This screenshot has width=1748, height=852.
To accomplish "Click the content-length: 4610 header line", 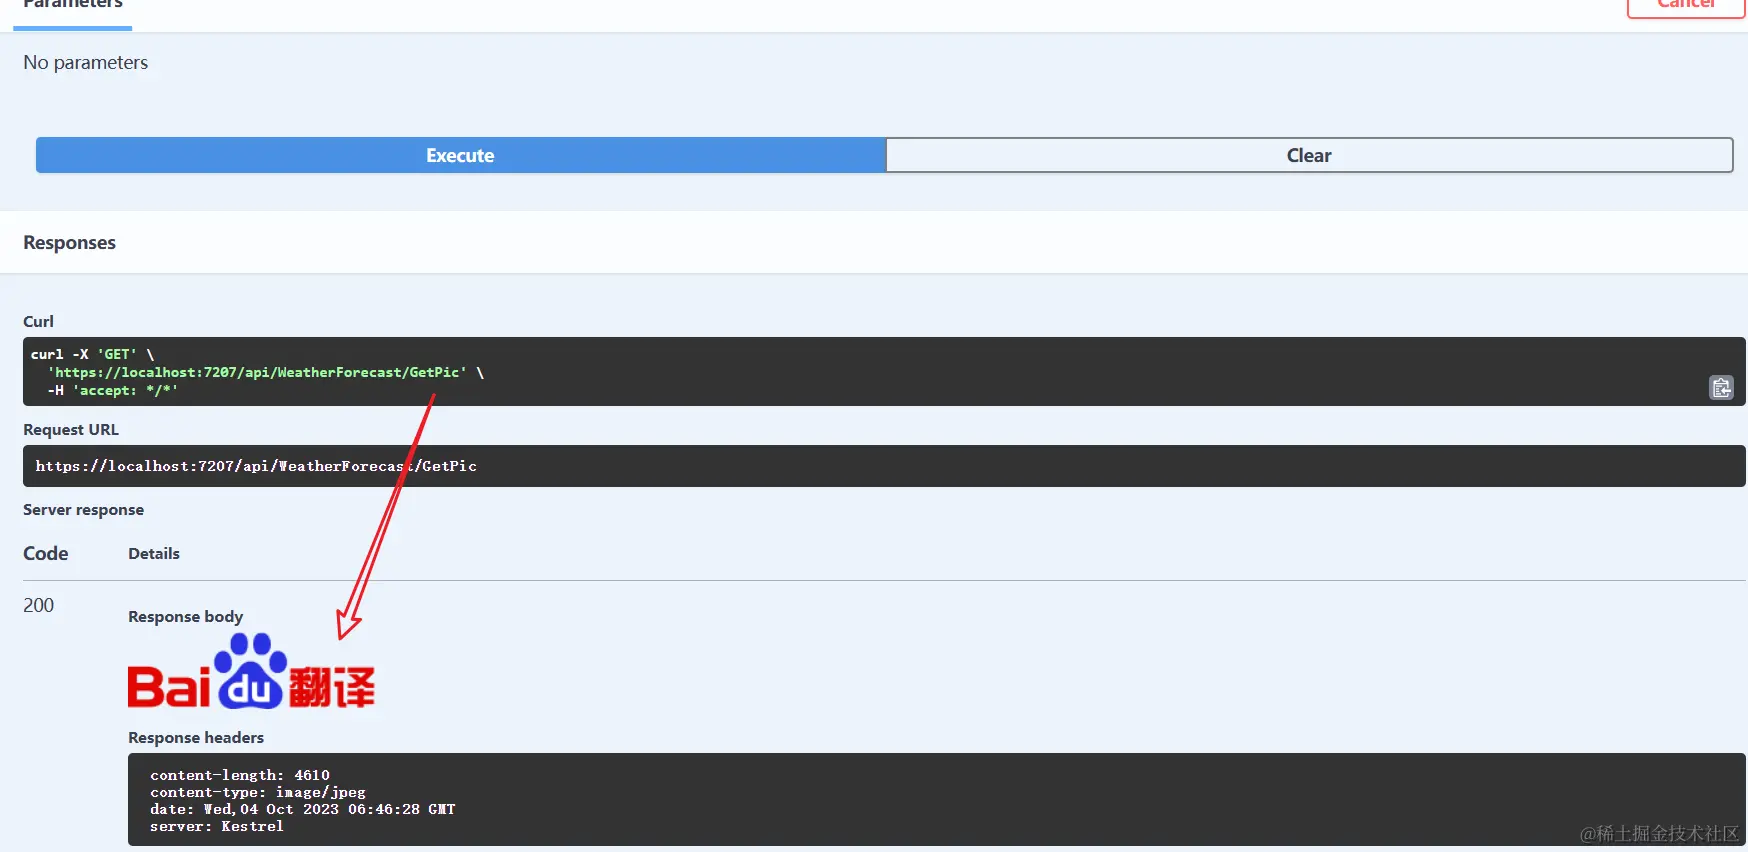I will [240, 775].
